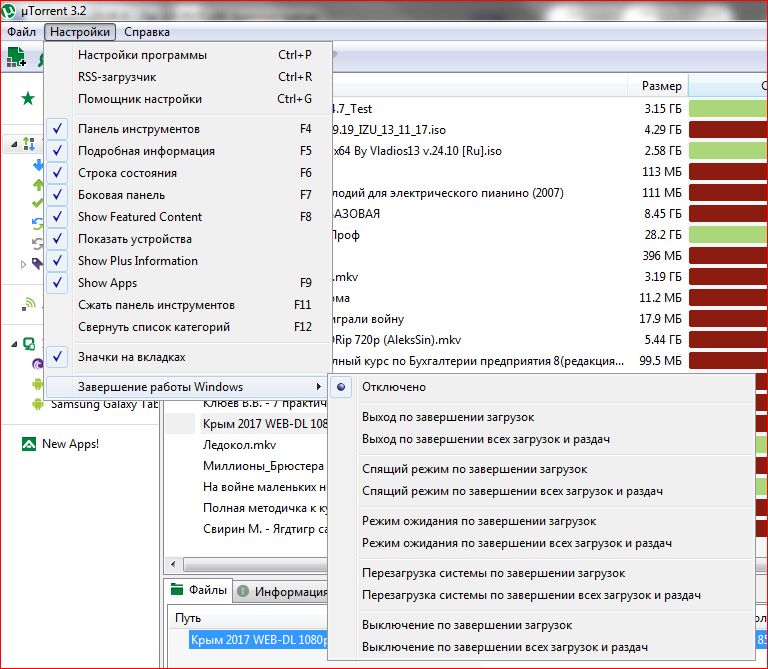Select Выключение по завершении всех загрузок и раздач
This screenshot has height=669, width=768.
point(541,647)
